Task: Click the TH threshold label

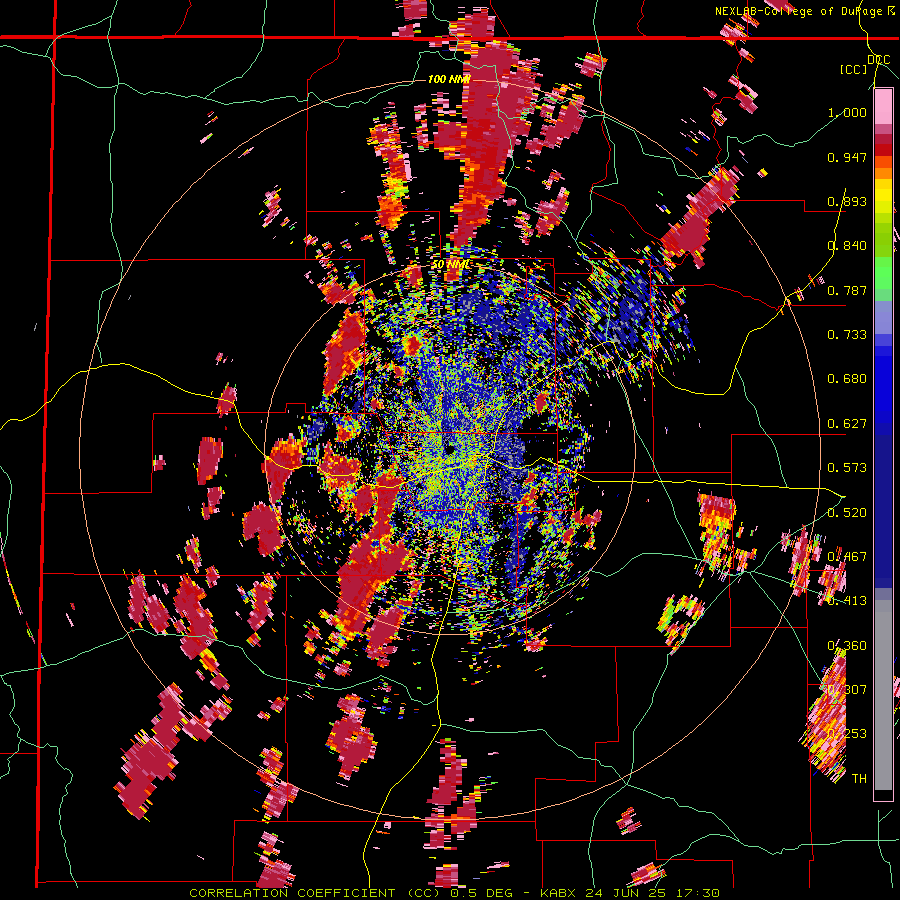Action: click(859, 779)
